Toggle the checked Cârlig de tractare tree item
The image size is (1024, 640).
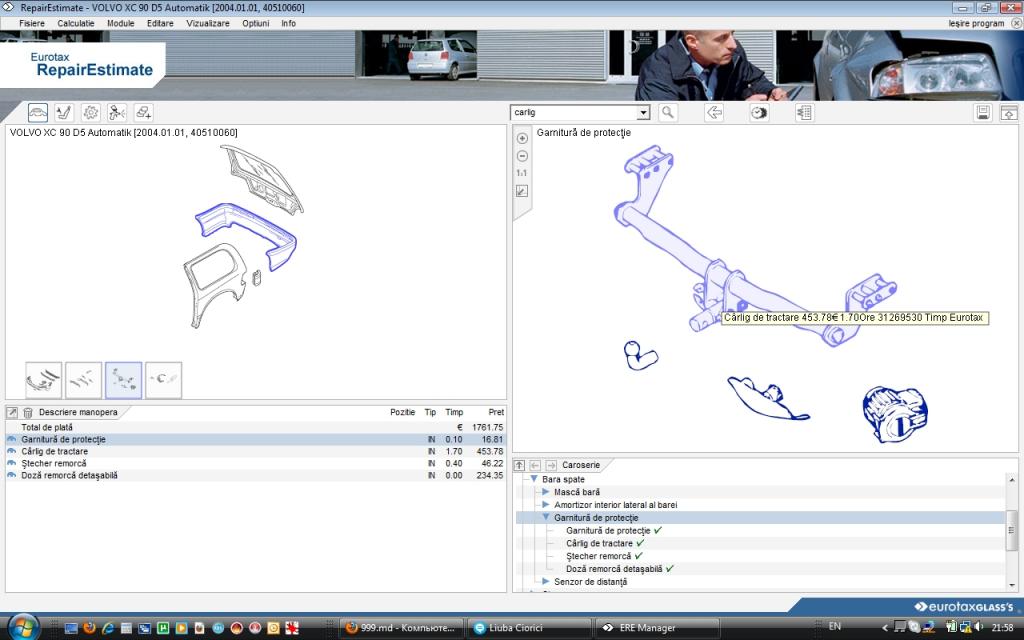coord(605,543)
